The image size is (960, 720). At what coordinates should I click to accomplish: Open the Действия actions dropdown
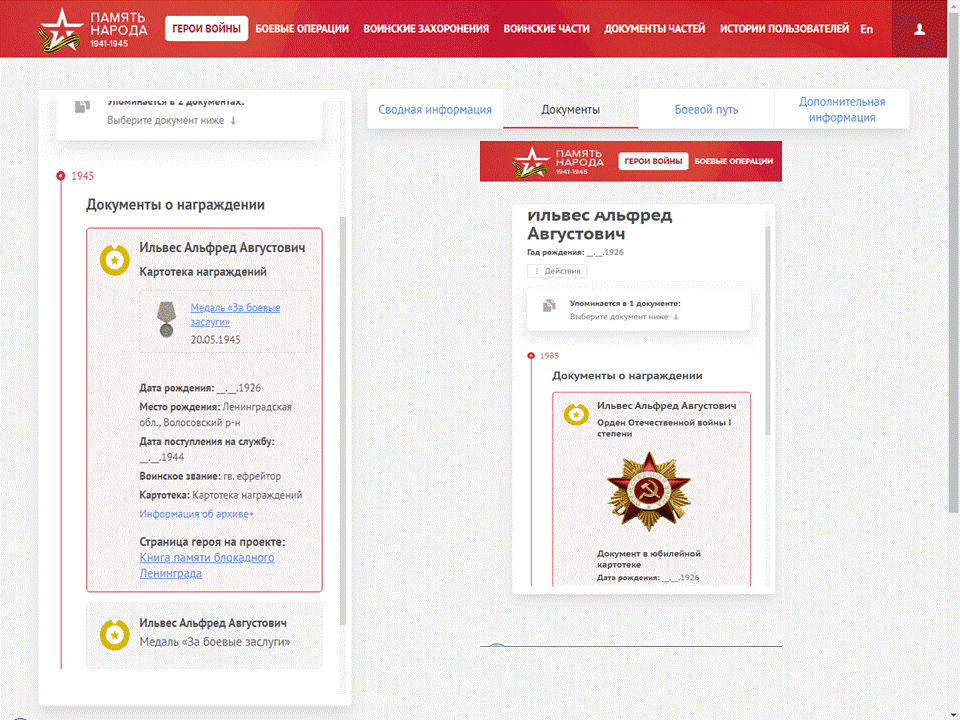(557, 271)
